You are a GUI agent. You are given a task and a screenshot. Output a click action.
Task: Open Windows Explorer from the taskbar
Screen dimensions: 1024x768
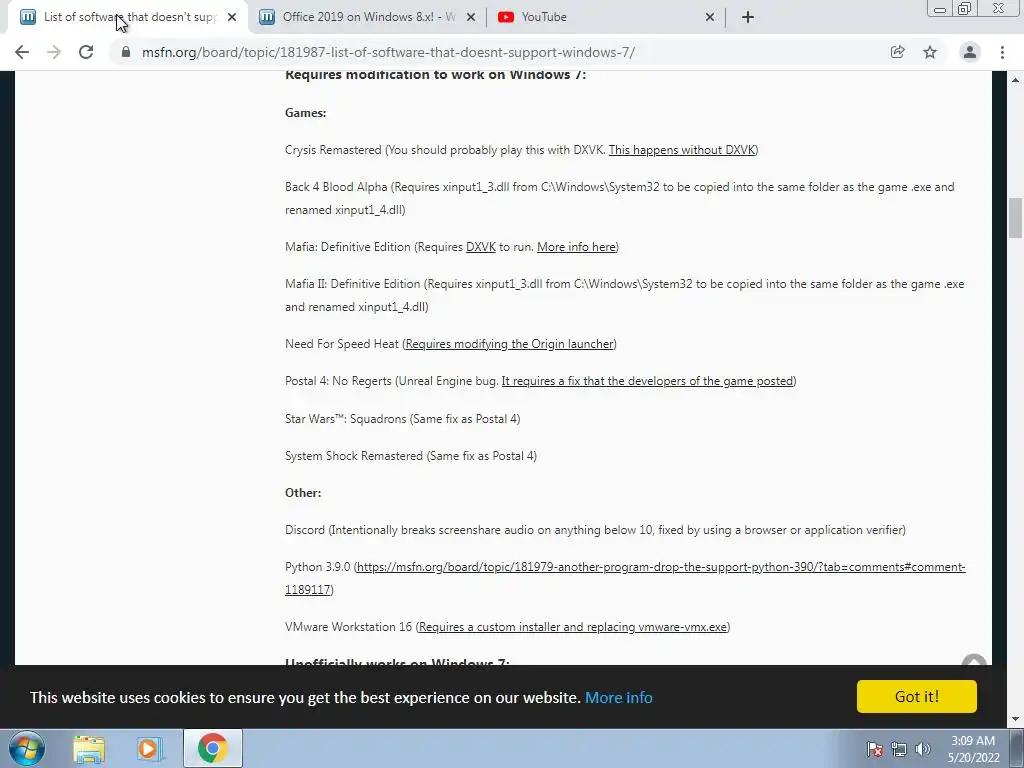coord(89,749)
